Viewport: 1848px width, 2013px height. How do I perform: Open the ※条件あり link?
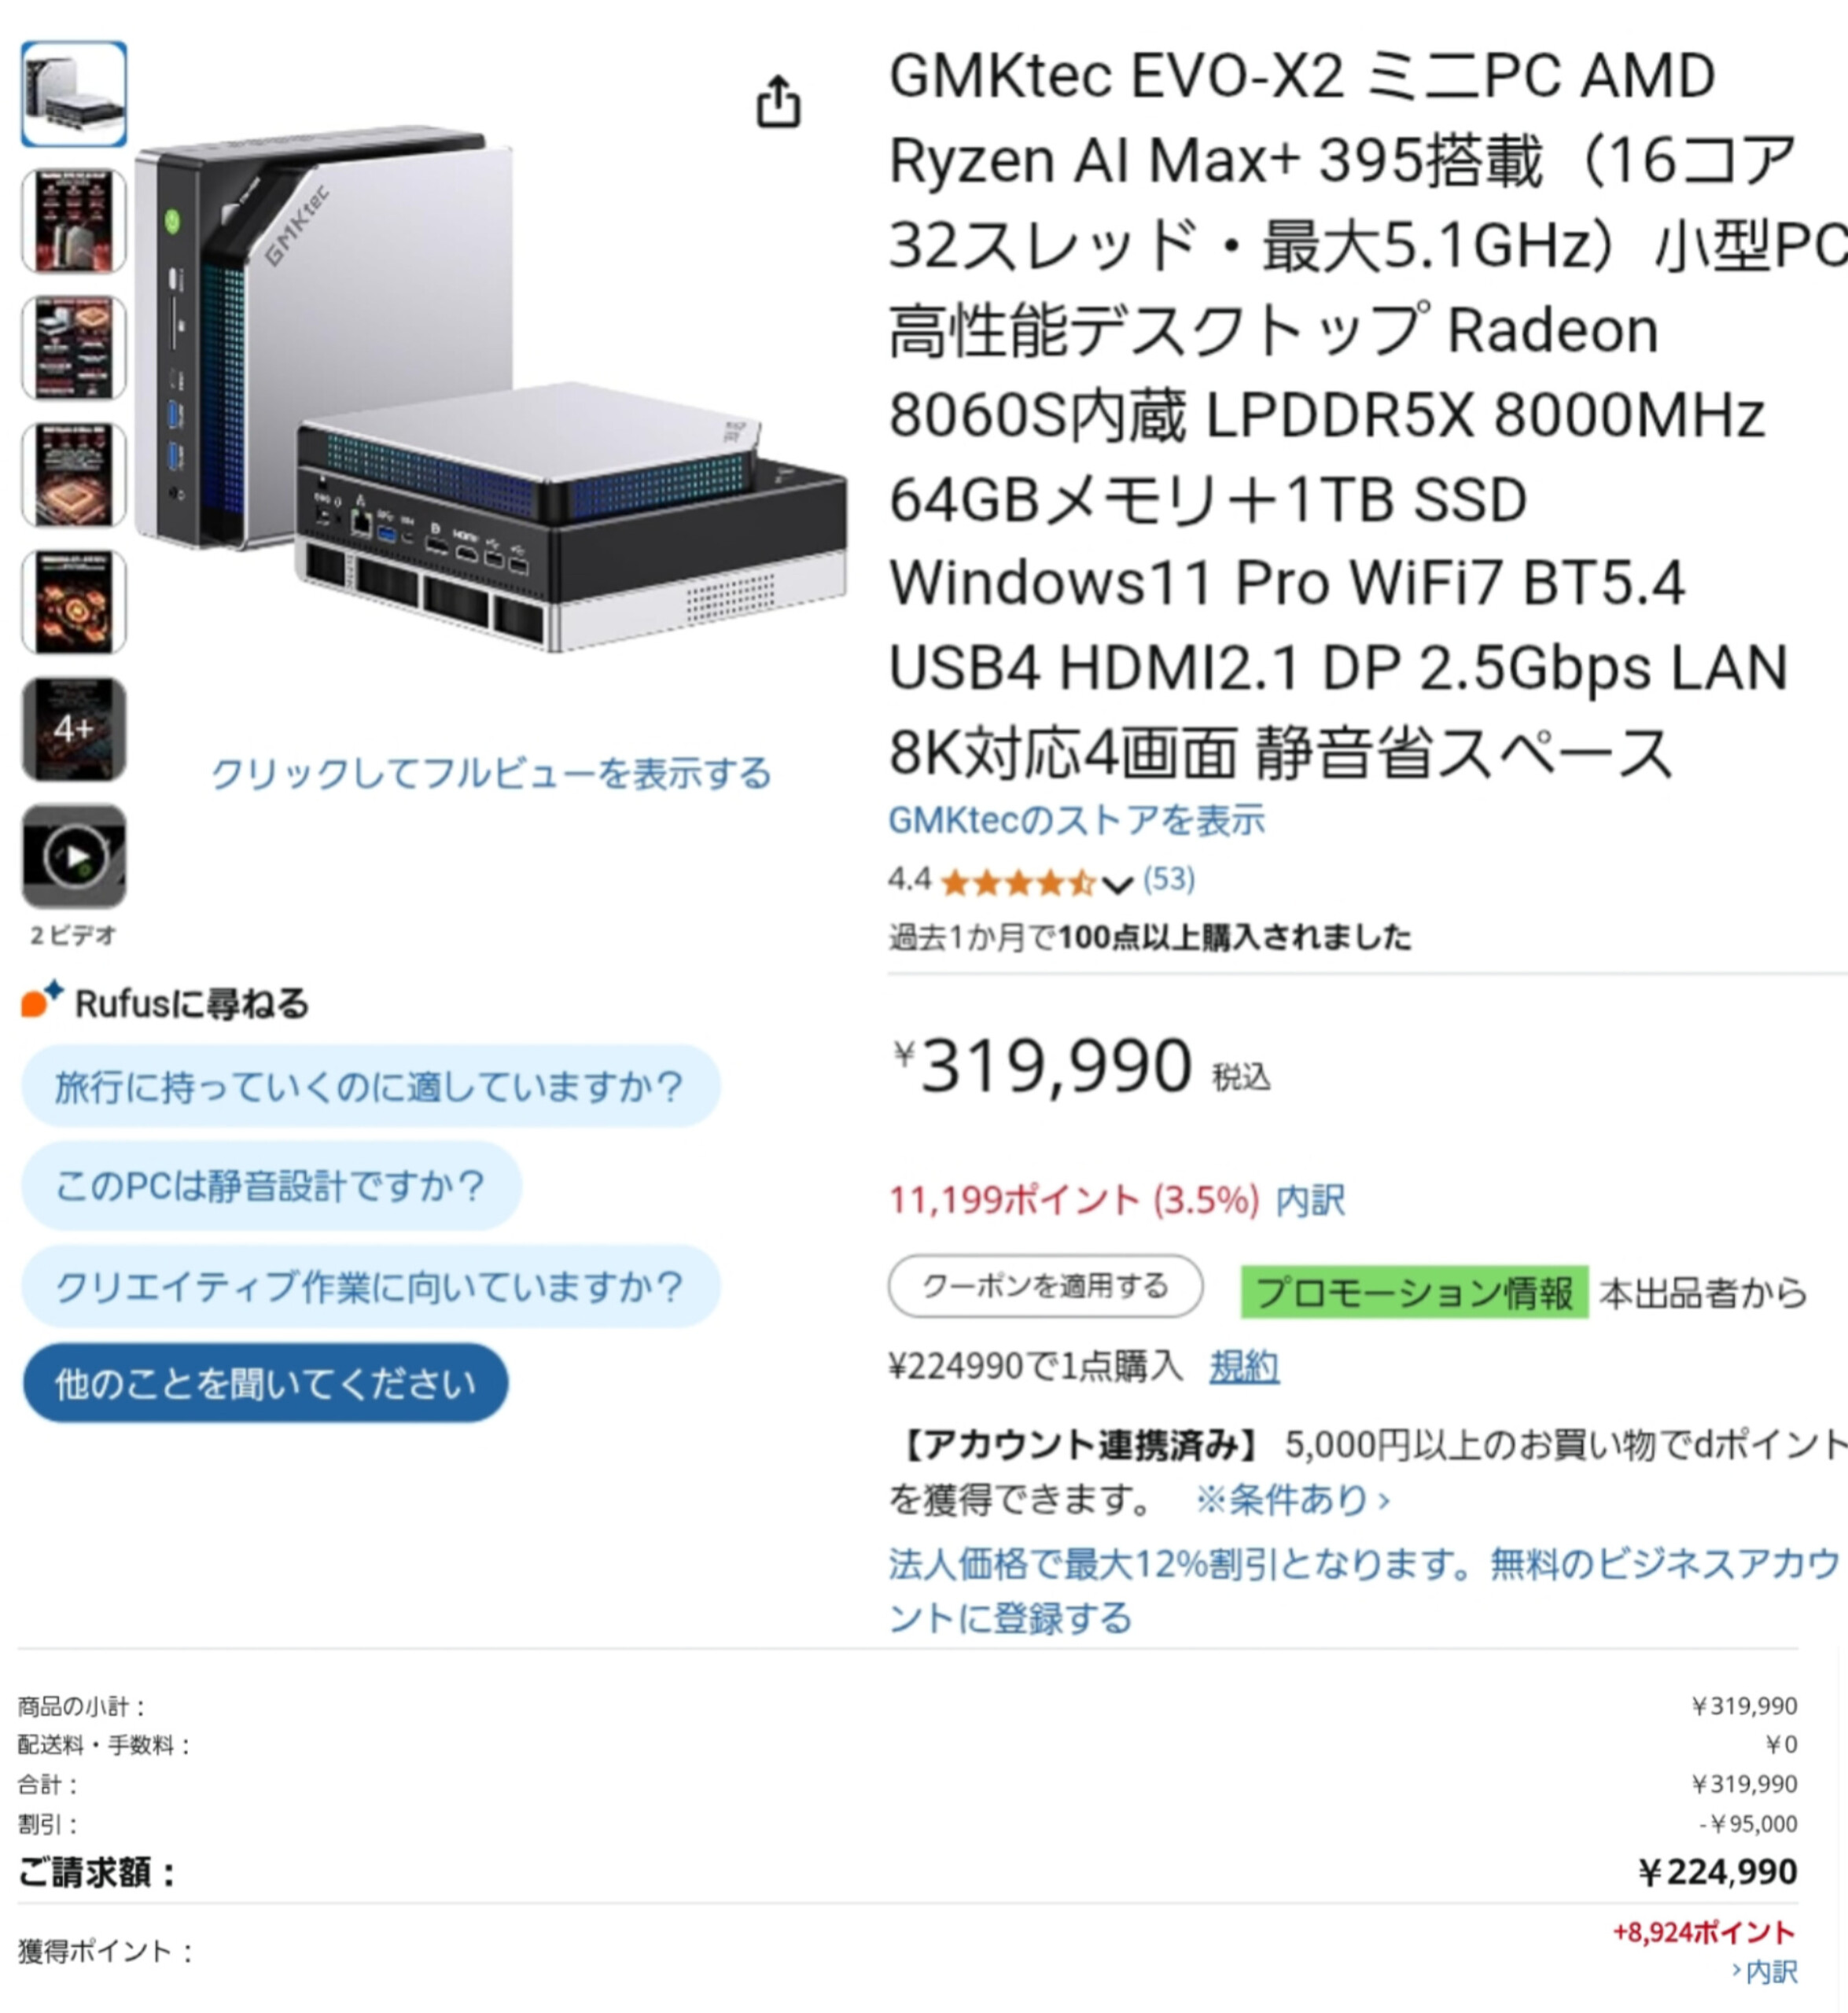point(1292,1500)
